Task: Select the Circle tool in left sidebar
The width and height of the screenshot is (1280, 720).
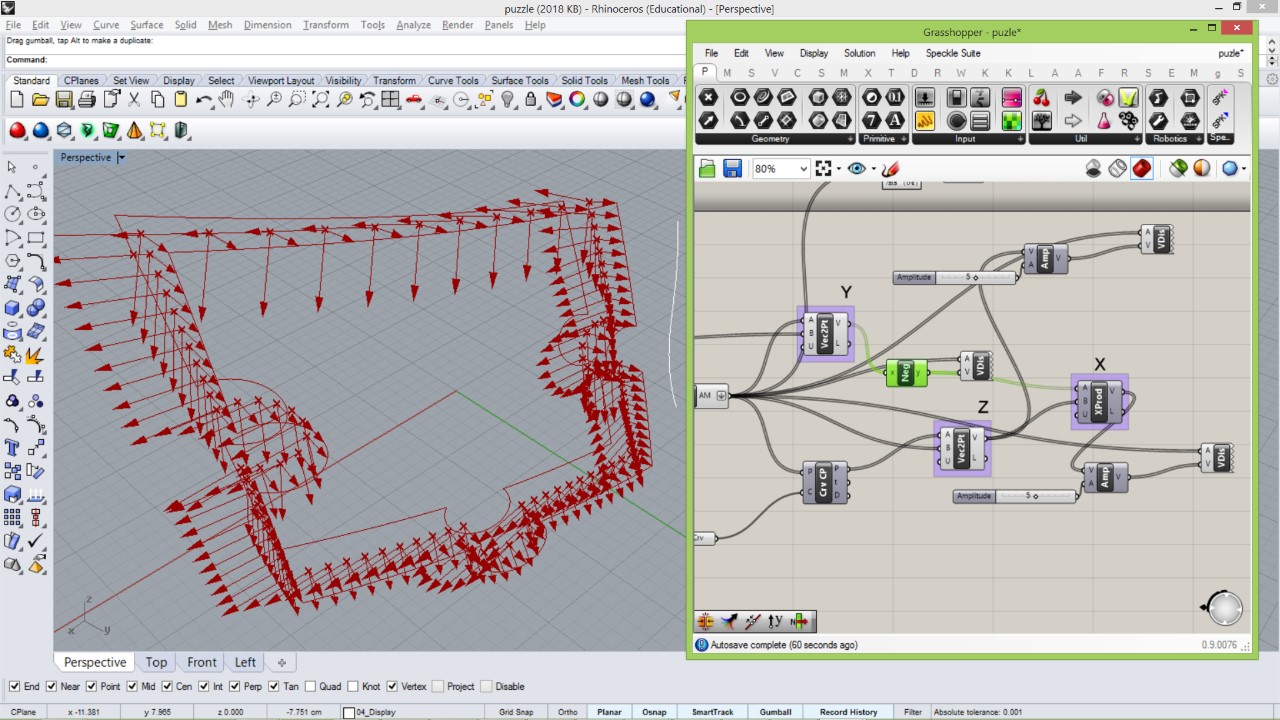Action: 13,214
